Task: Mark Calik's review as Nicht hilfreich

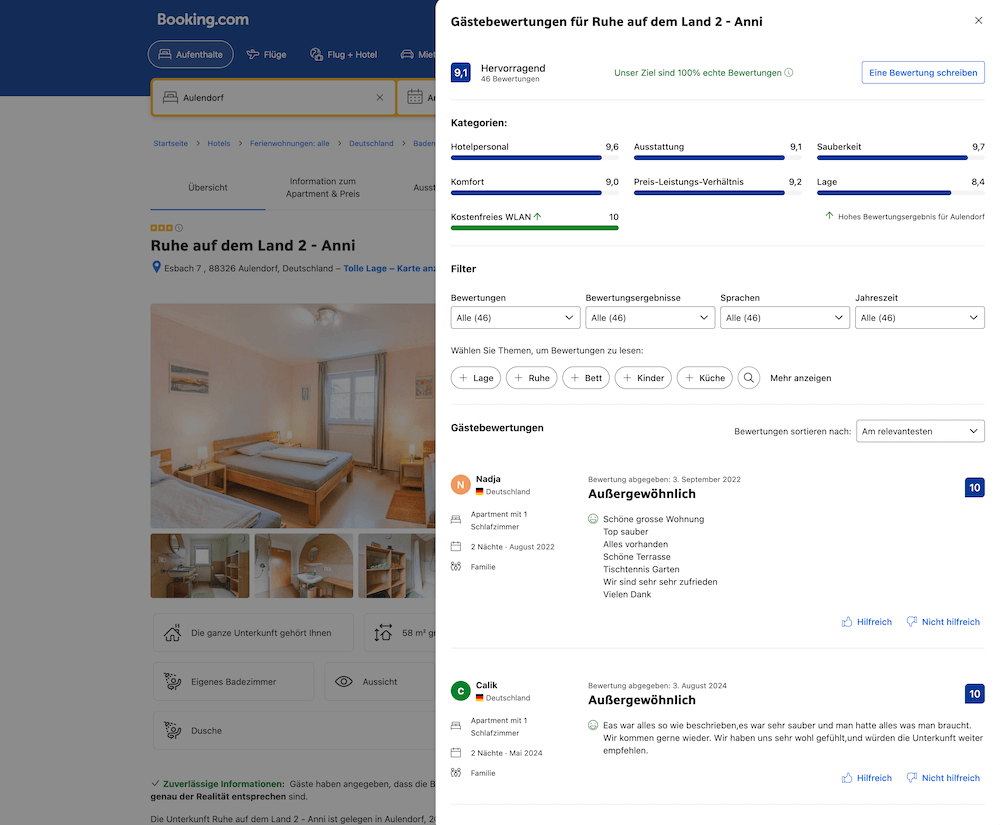Action: pos(942,778)
